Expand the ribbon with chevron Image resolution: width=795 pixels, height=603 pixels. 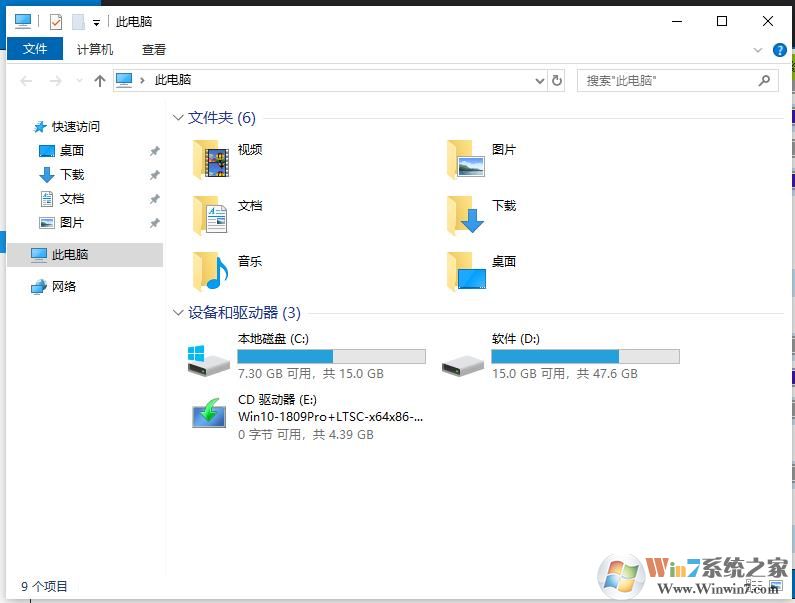(757, 50)
